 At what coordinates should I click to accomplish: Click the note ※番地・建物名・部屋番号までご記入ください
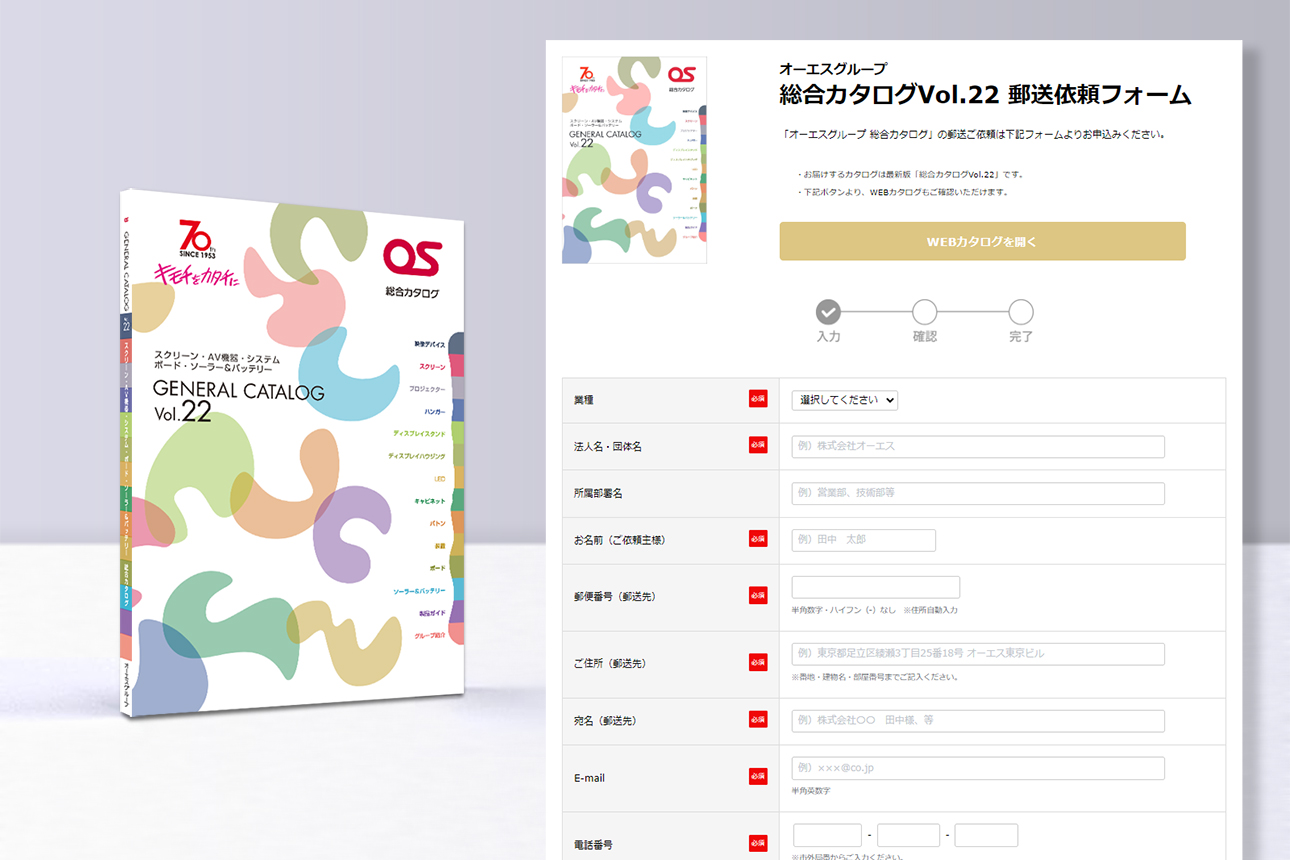[x=874, y=677]
